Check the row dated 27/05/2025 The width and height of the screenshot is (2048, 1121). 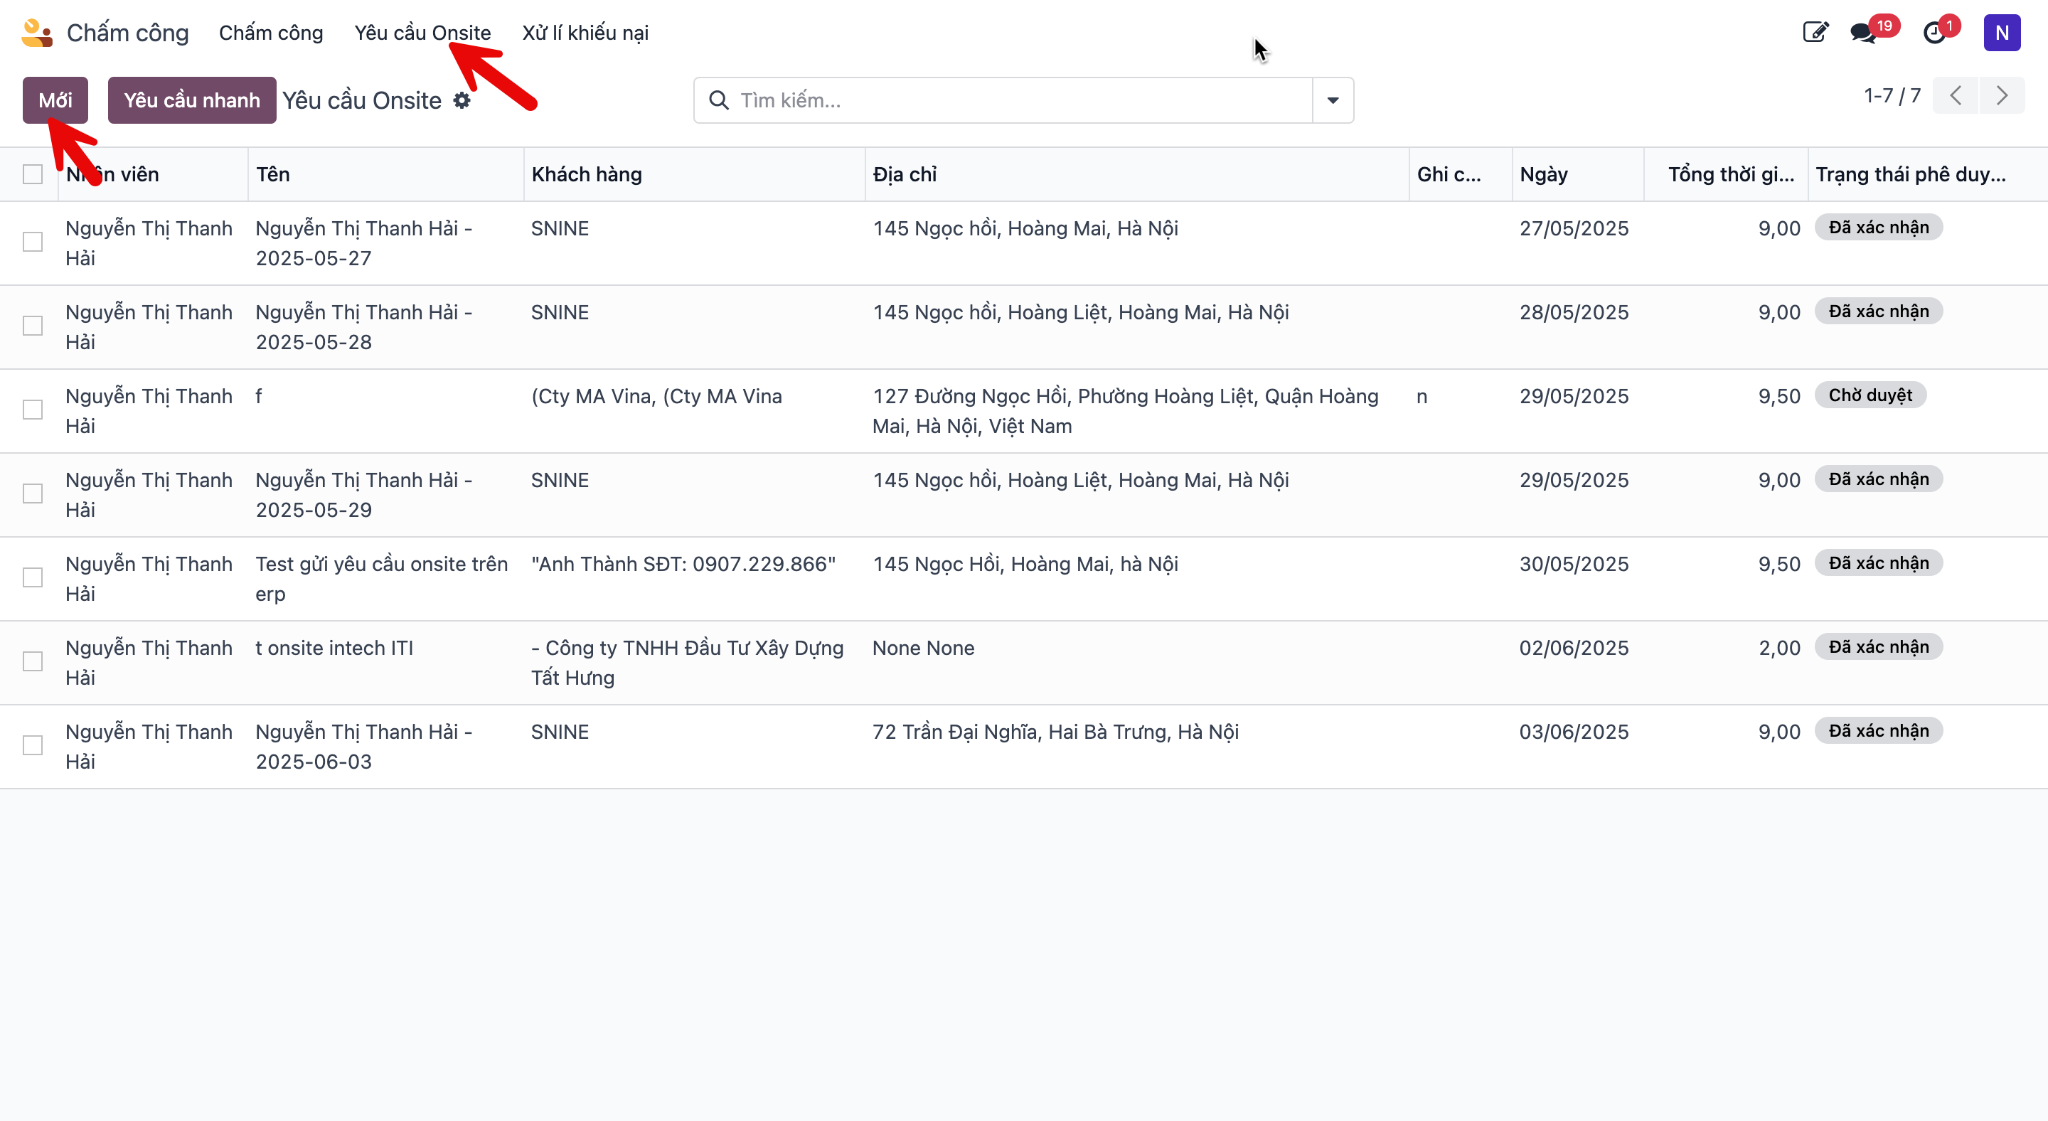point(33,242)
